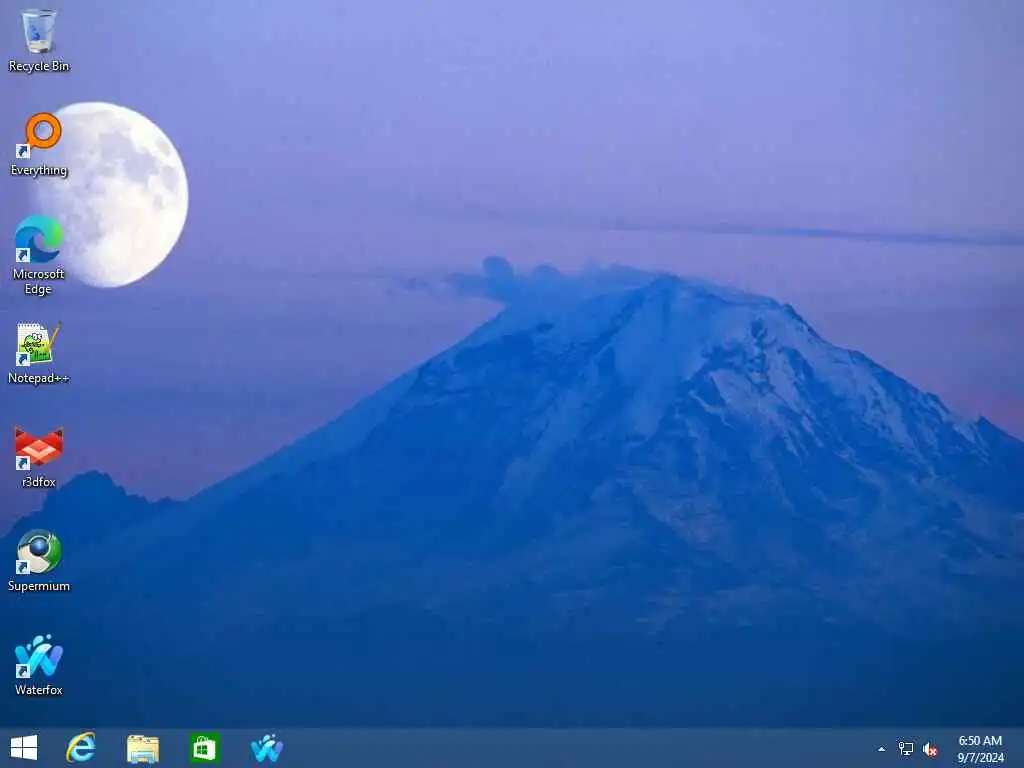Image resolution: width=1024 pixels, height=768 pixels.
Task: Open File Explorer from the taskbar
Action: 143,748
